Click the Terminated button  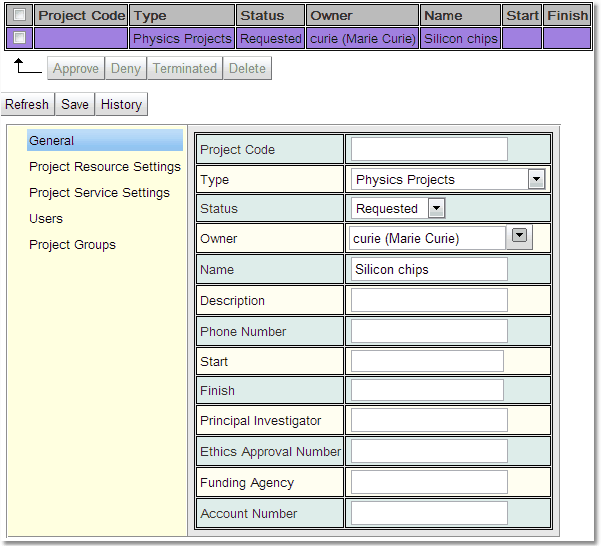click(x=184, y=68)
